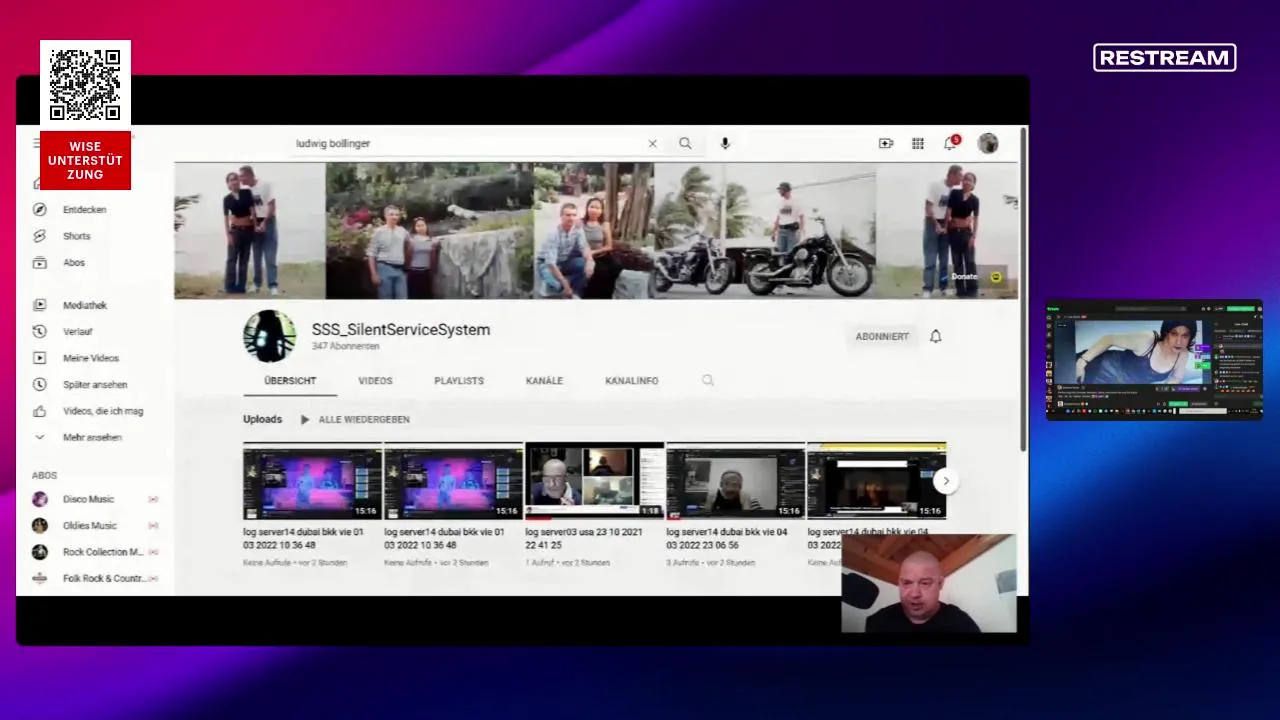
Task: Click the Restream logo
Action: coord(1165,58)
